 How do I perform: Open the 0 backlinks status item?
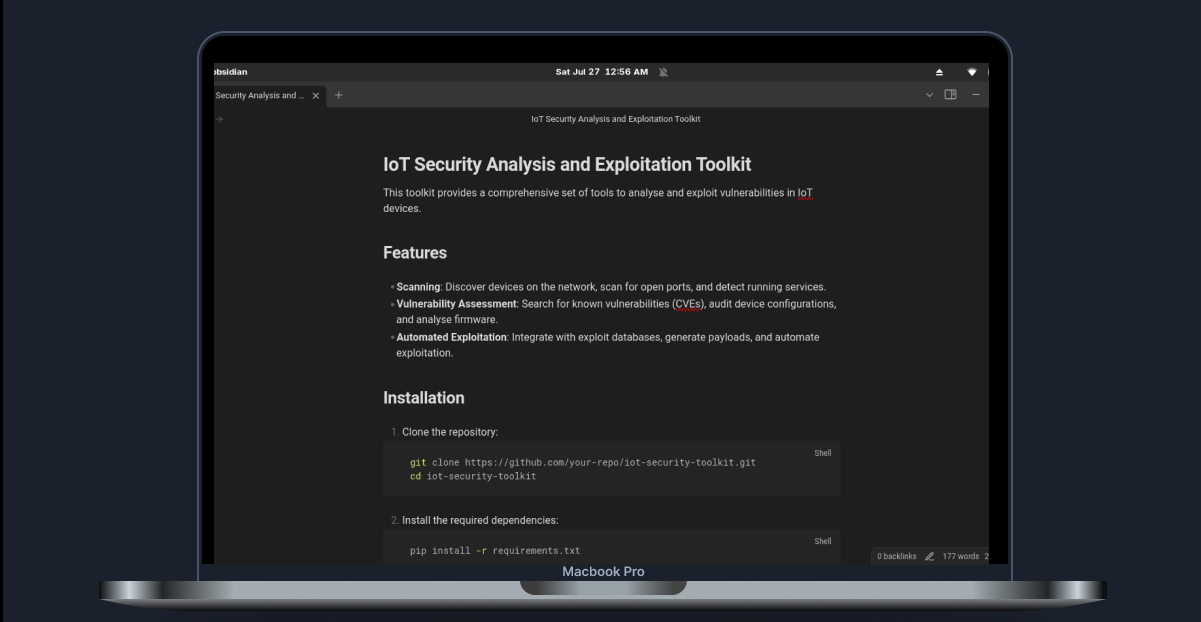click(x=896, y=556)
